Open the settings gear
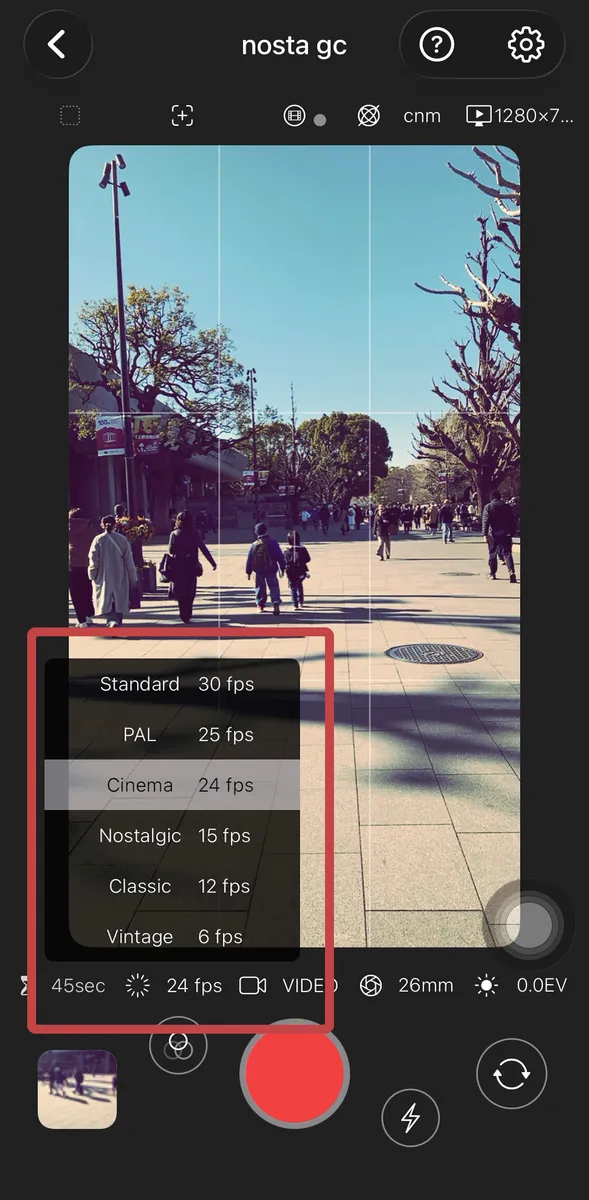589x1200 pixels. tap(526, 45)
